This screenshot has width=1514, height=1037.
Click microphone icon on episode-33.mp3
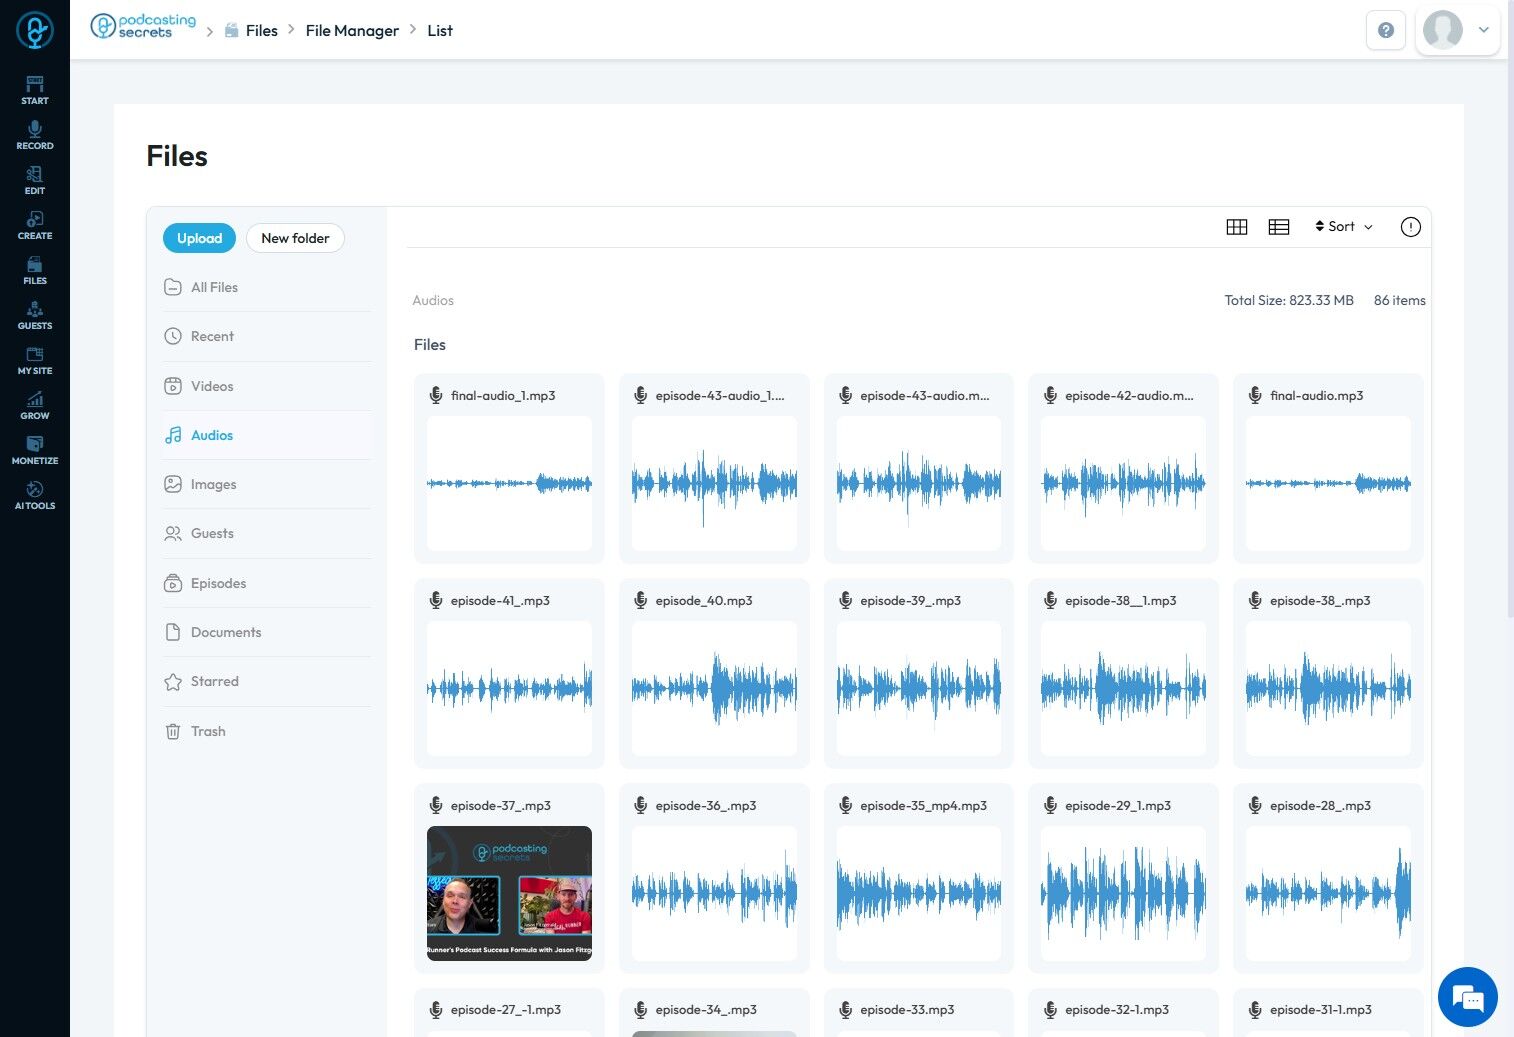click(x=845, y=1010)
